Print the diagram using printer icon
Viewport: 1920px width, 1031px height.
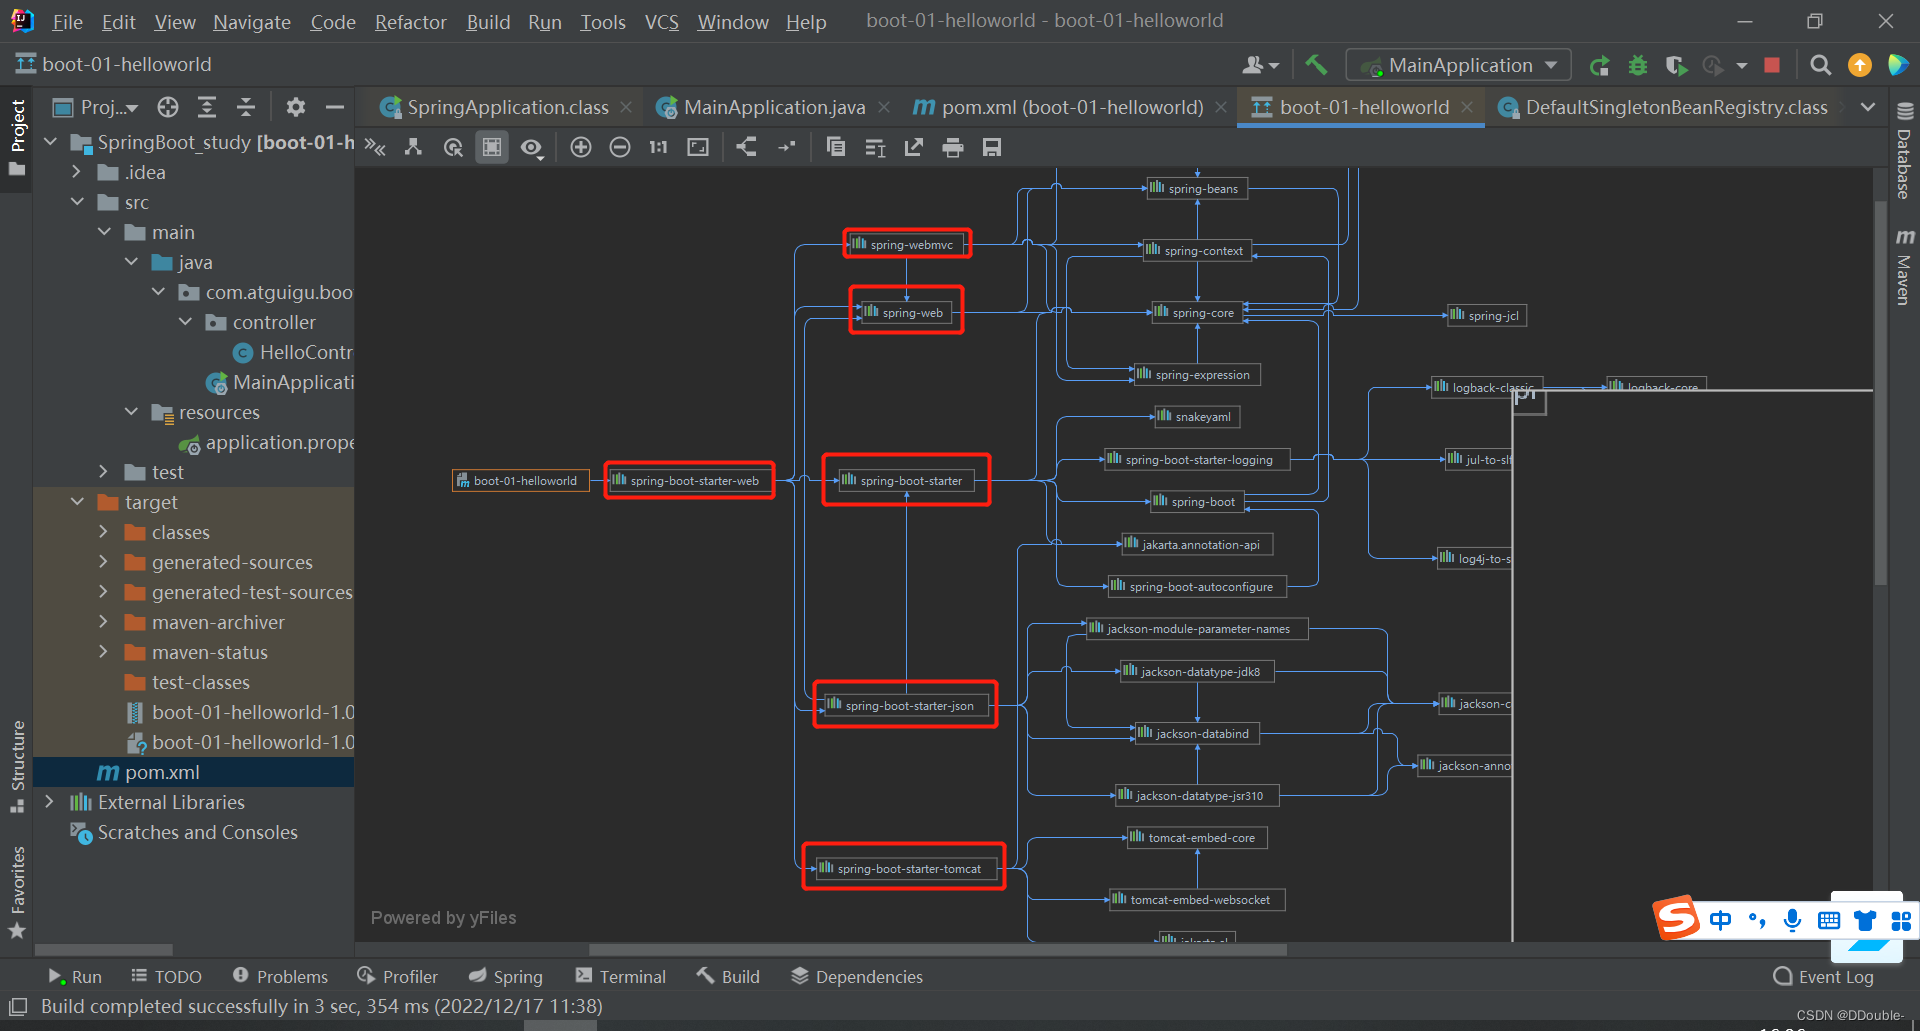953,147
